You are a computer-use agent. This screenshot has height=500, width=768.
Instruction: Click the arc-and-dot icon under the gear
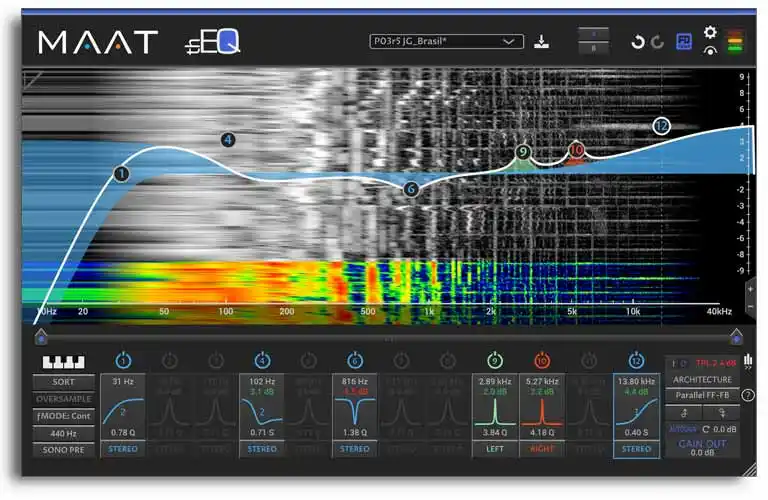click(x=710, y=50)
